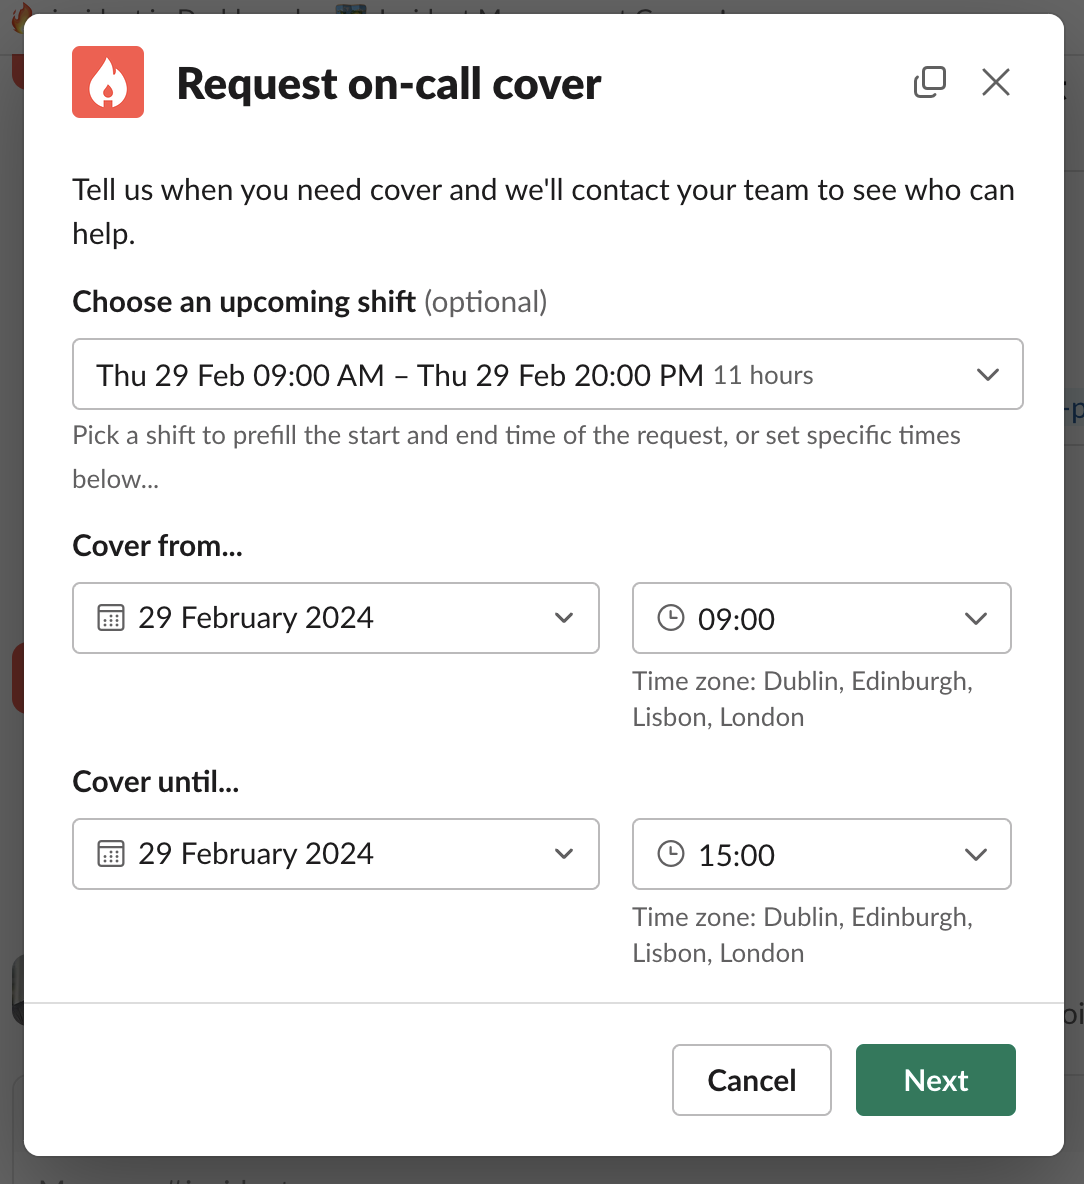Click the chevron in the 15:00 field

click(x=976, y=855)
